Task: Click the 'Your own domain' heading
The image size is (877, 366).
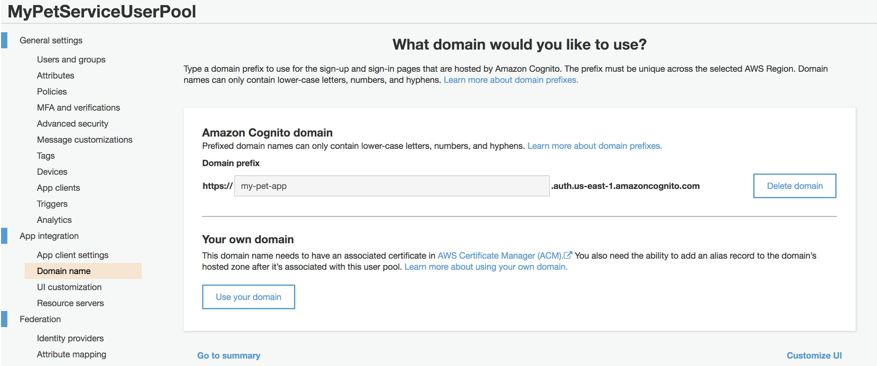Action: pos(248,240)
